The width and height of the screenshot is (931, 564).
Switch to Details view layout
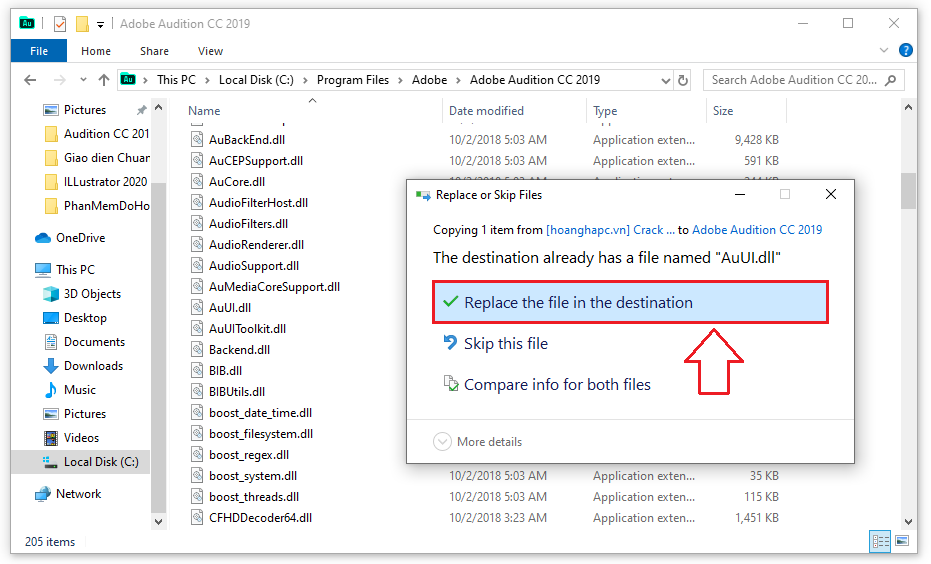pyautogui.click(x=880, y=541)
